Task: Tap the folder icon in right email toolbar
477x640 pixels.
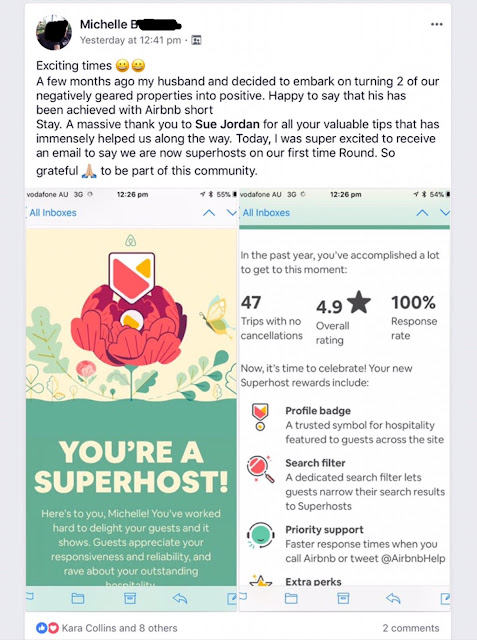Action: (291, 598)
